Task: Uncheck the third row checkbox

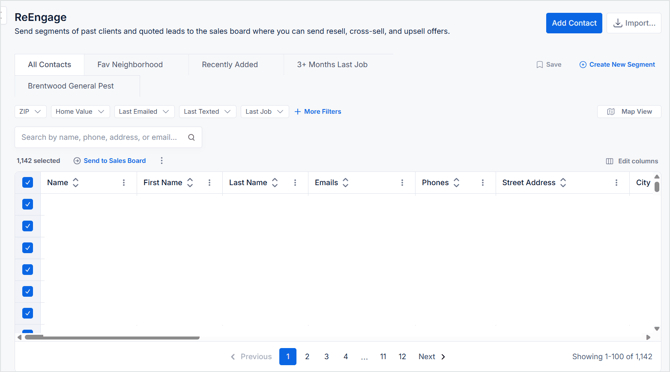Action: pyautogui.click(x=28, y=248)
